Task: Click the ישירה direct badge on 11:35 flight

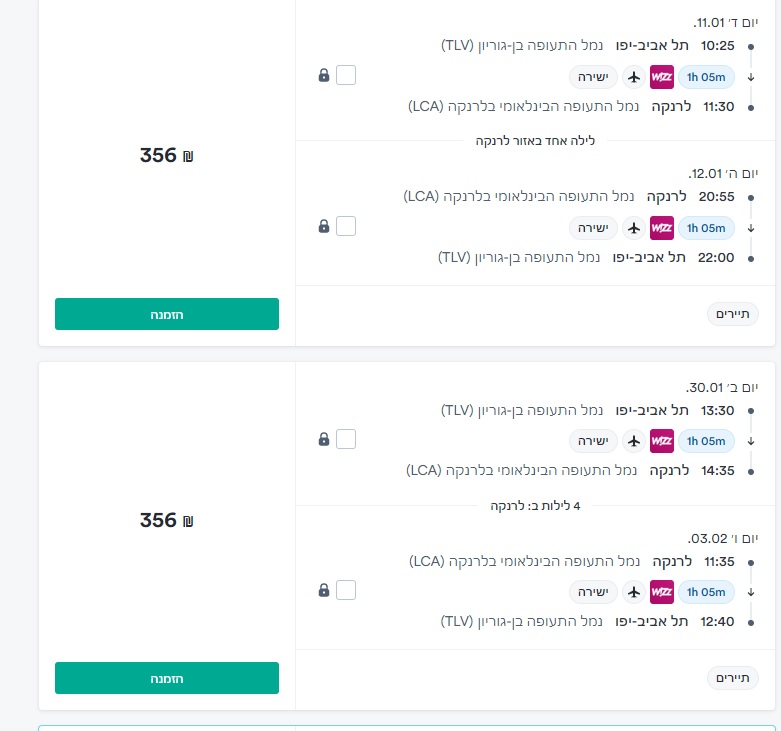Action: tap(594, 591)
